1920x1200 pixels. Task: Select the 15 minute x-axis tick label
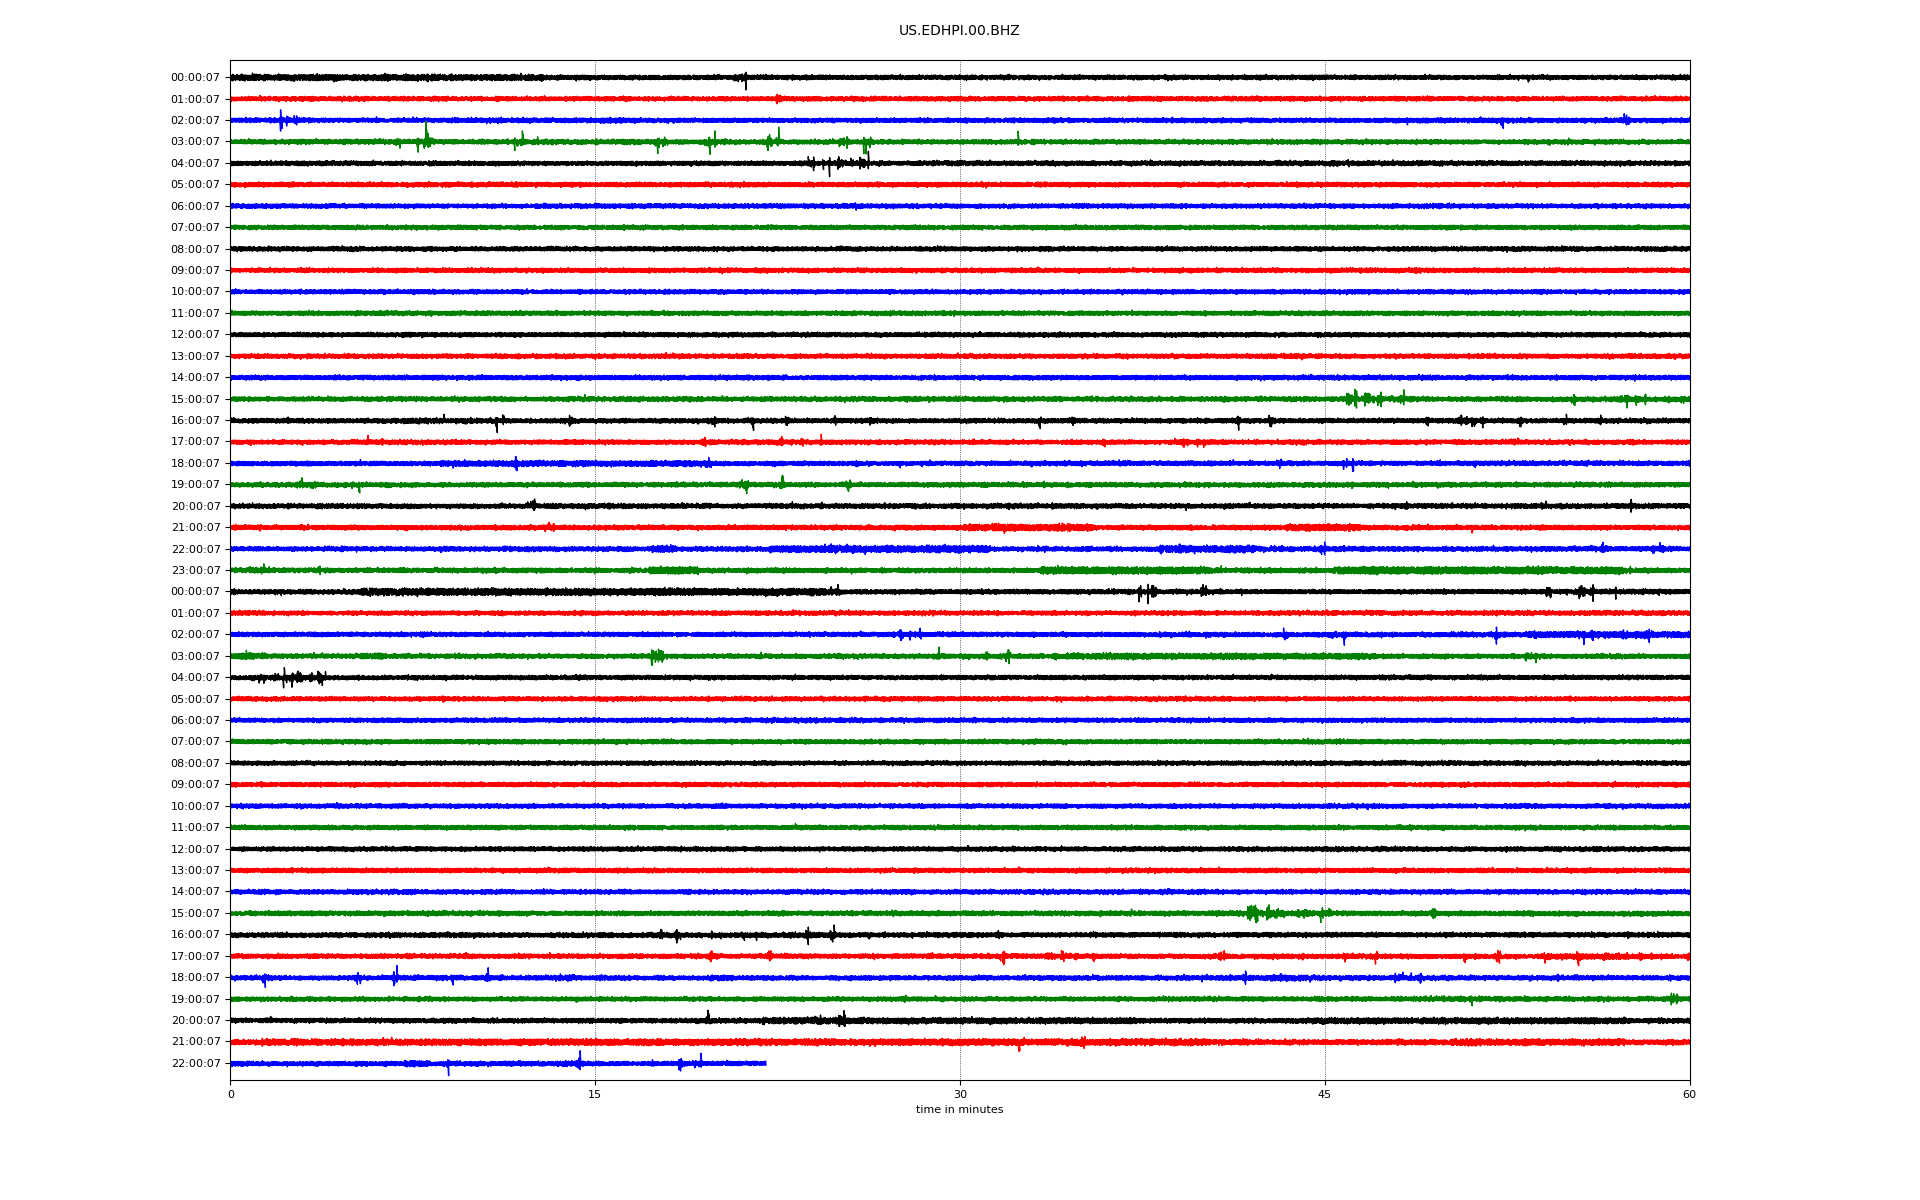click(x=595, y=1094)
